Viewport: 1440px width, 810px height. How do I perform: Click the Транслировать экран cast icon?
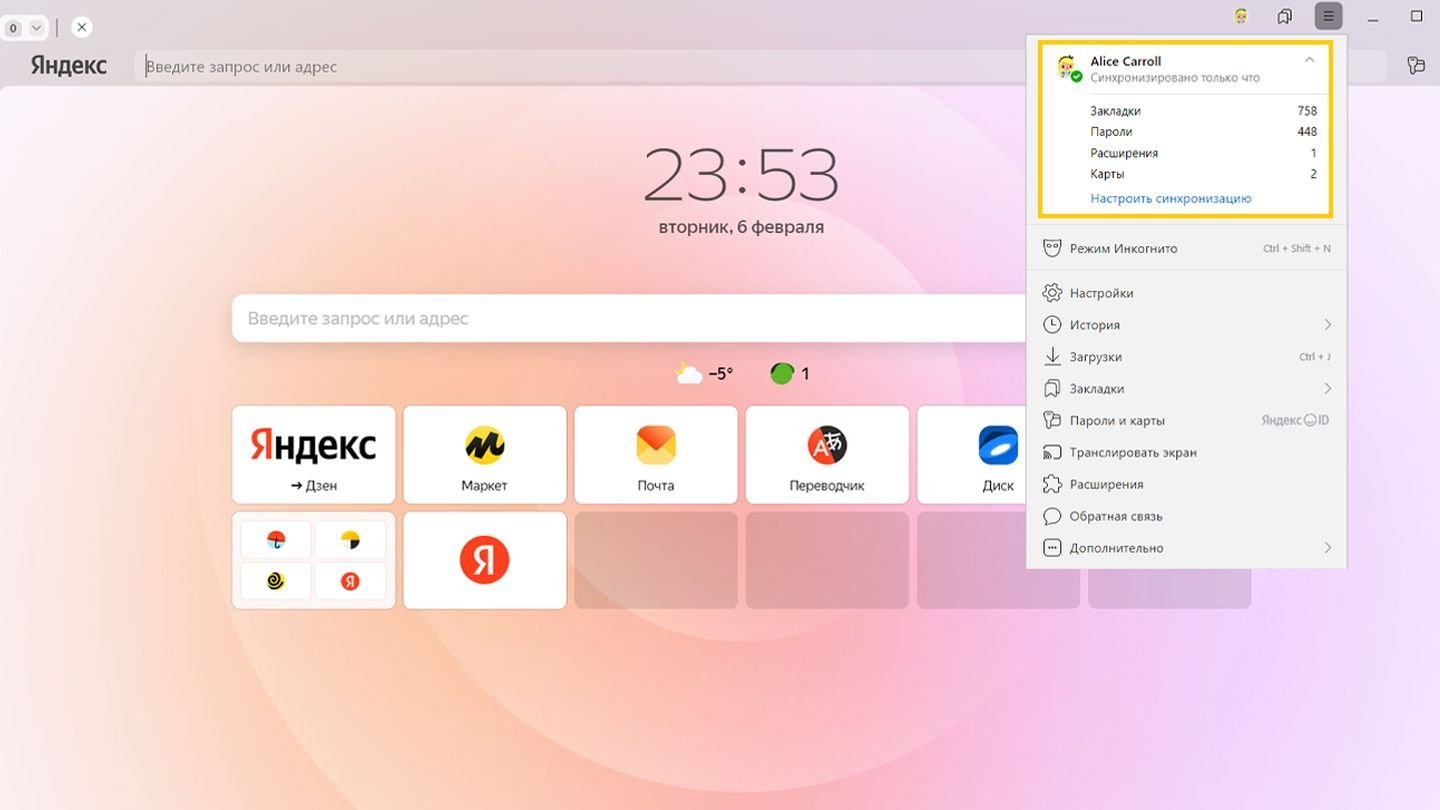coord(1052,452)
